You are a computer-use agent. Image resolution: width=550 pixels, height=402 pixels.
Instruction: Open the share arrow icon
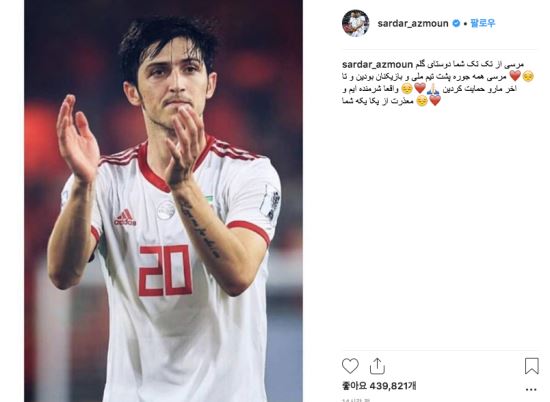377,366
